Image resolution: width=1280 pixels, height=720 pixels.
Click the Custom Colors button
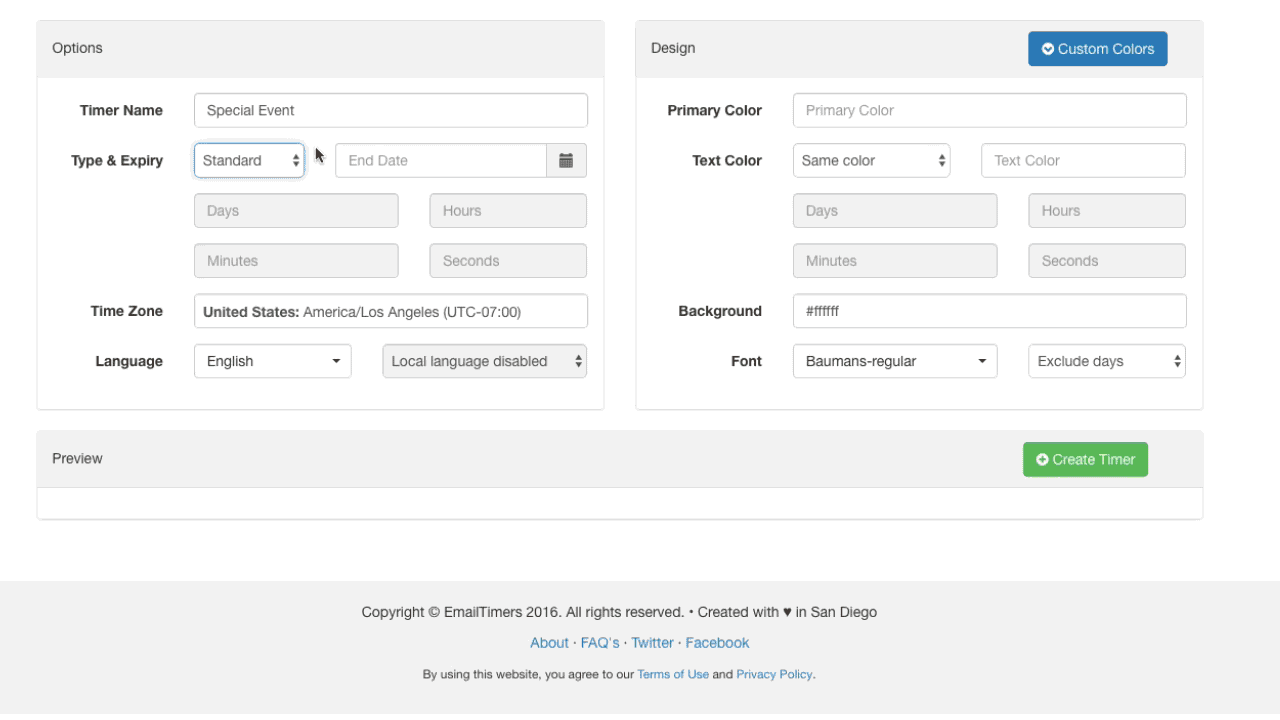1097,49
